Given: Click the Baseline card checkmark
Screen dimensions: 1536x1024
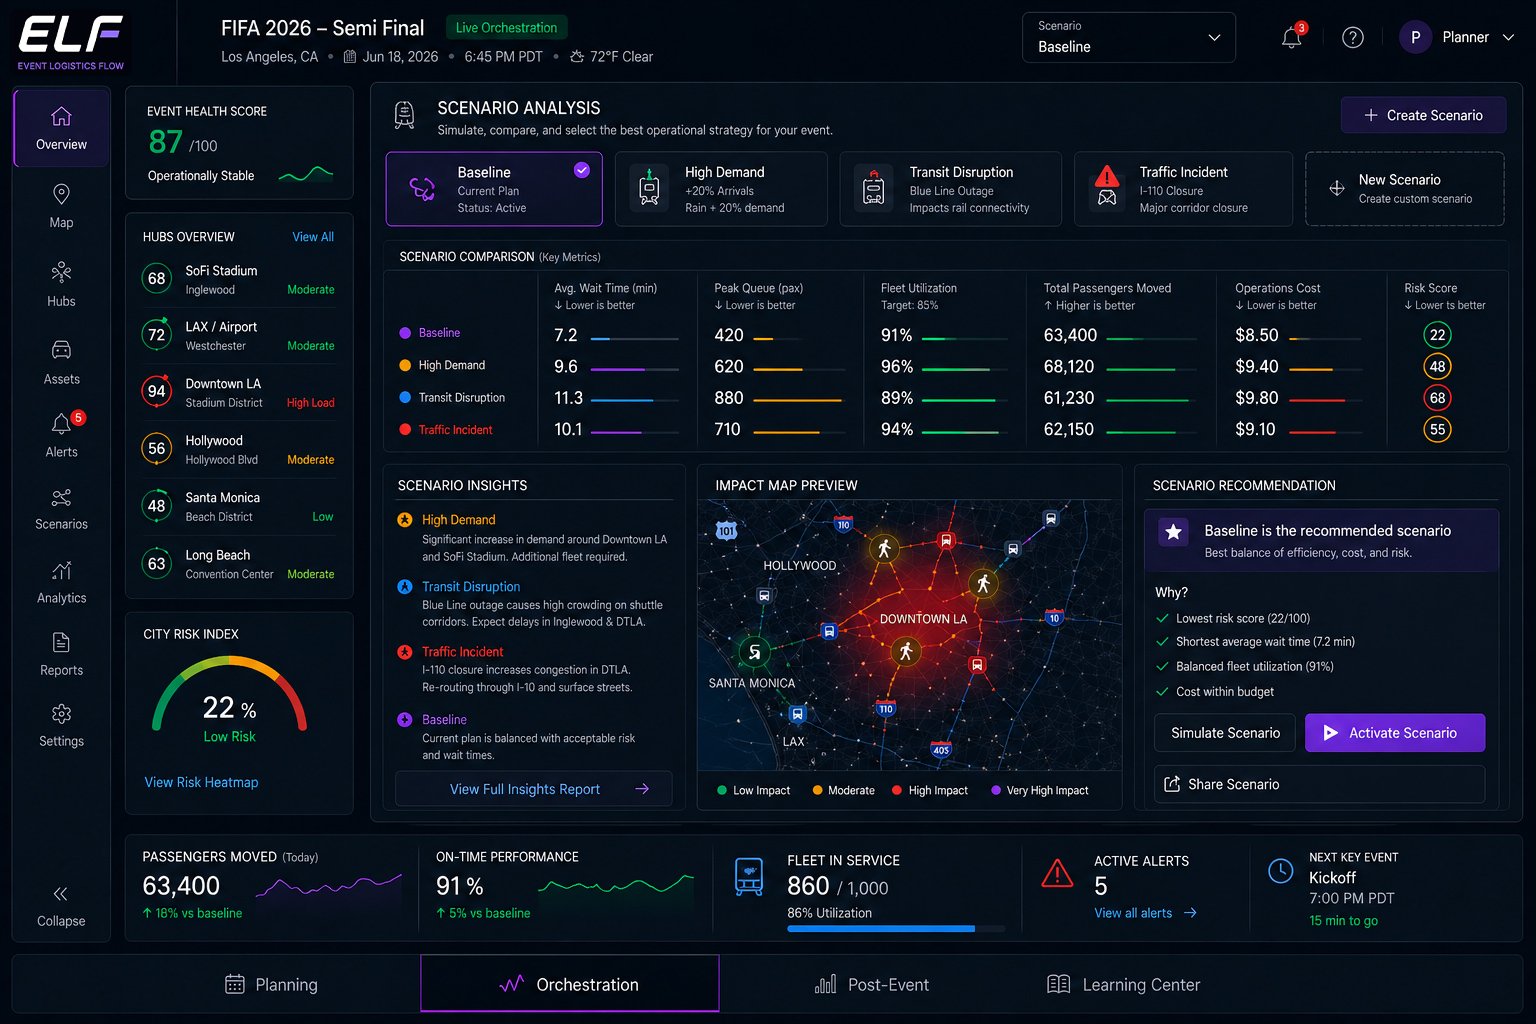Looking at the screenshot, I should pyautogui.click(x=581, y=170).
